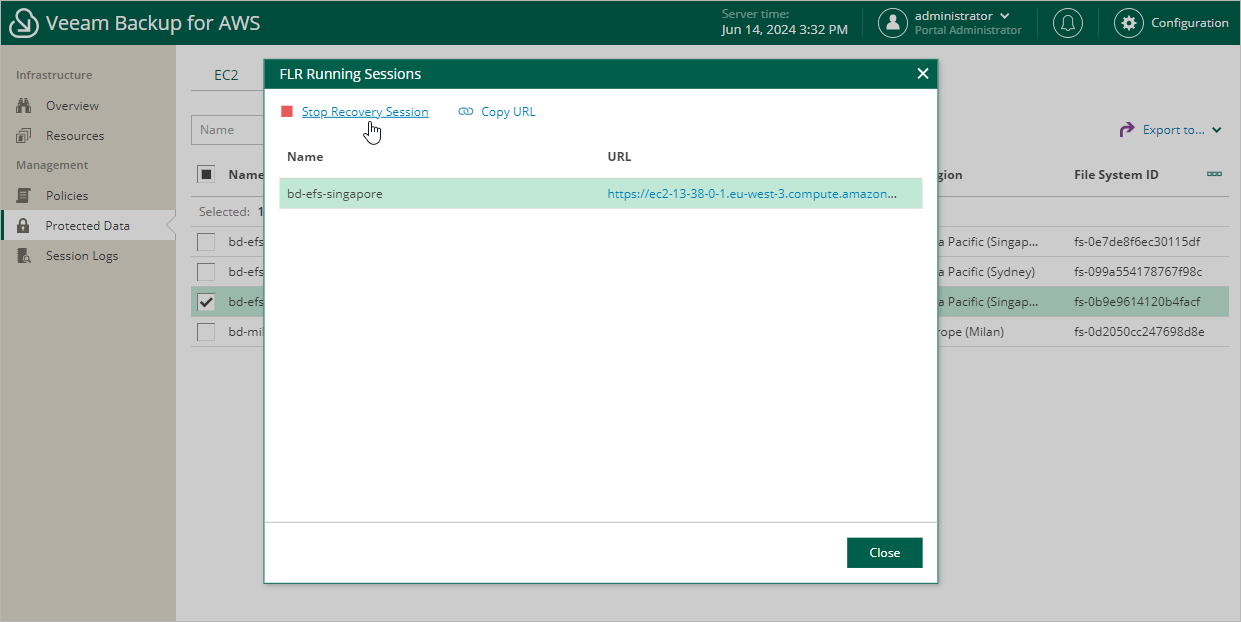1241x622 pixels.
Task: Select the bd-efs-singapore session name
Action: [x=335, y=194]
